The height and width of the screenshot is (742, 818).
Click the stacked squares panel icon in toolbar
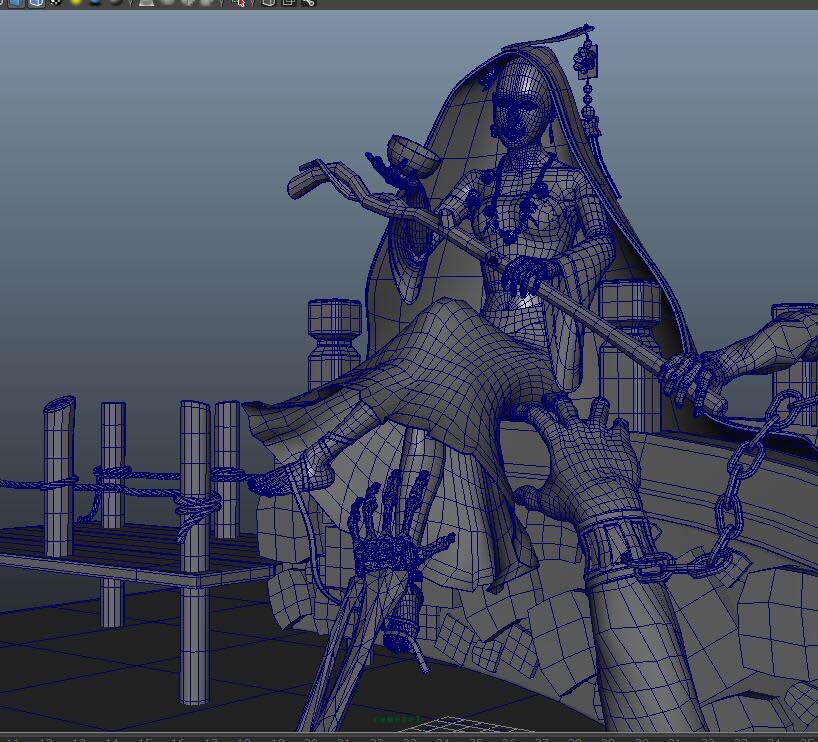[289, 3]
